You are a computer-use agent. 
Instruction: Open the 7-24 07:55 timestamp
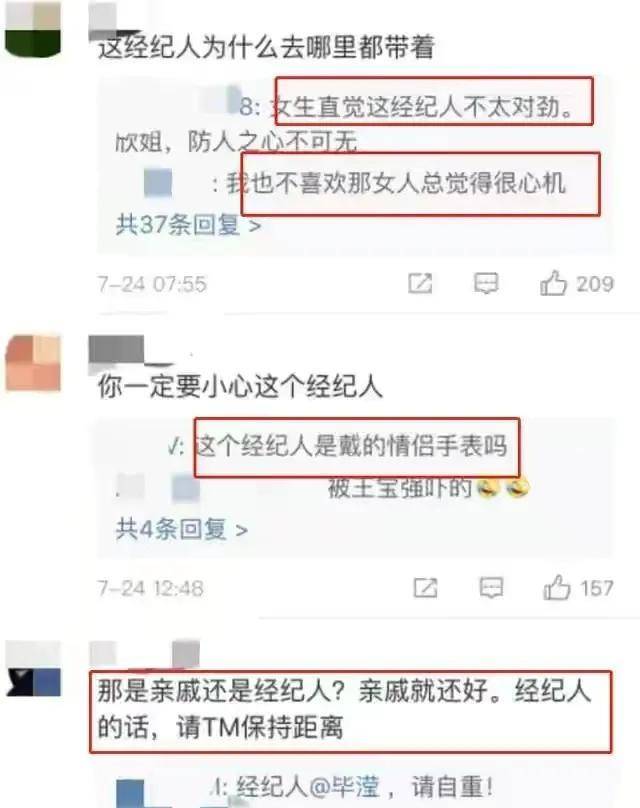point(152,284)
